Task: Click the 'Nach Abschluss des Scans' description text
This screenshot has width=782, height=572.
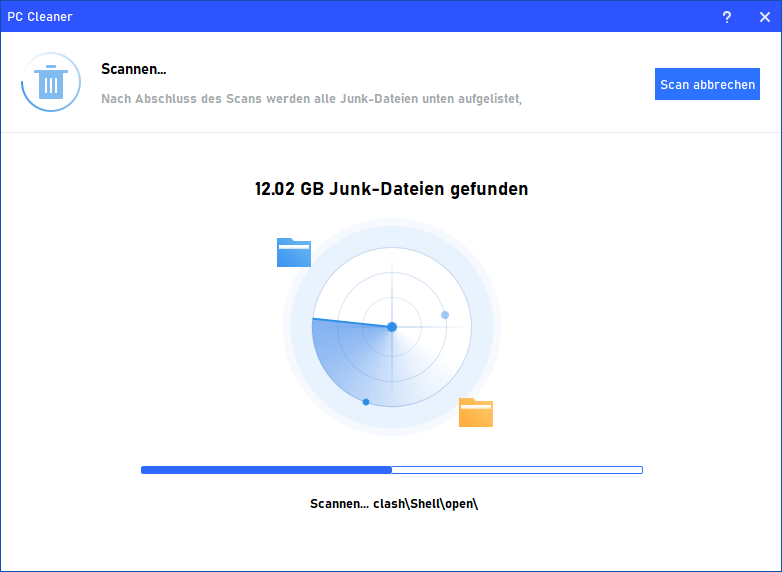Action: point(311,99)
